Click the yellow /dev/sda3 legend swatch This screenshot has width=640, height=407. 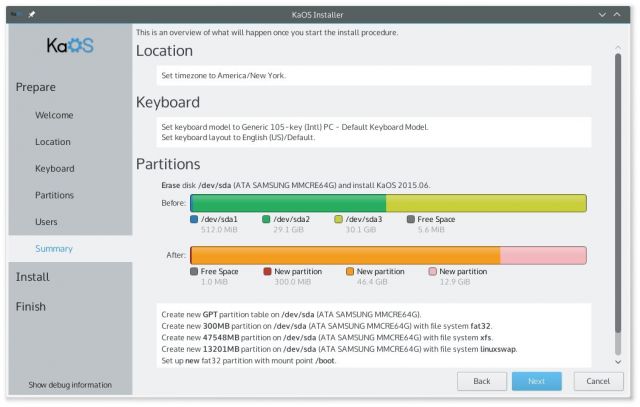(x=338, y=219)
